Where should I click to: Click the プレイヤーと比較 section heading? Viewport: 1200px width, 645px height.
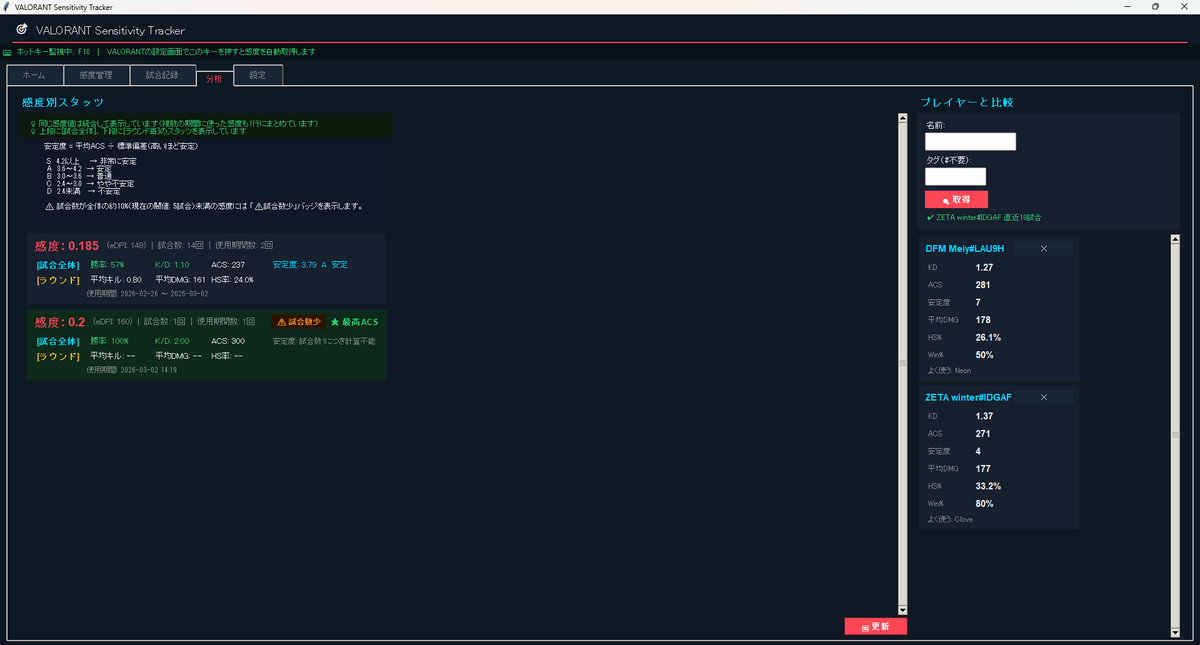tap(968, 102)
